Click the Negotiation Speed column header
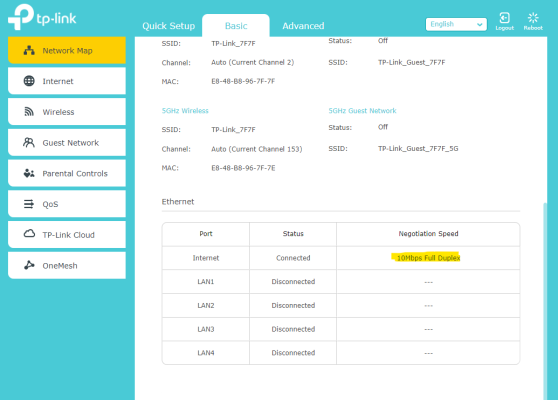Viewport: 558px width, 400px height. [x=428, y=234]
